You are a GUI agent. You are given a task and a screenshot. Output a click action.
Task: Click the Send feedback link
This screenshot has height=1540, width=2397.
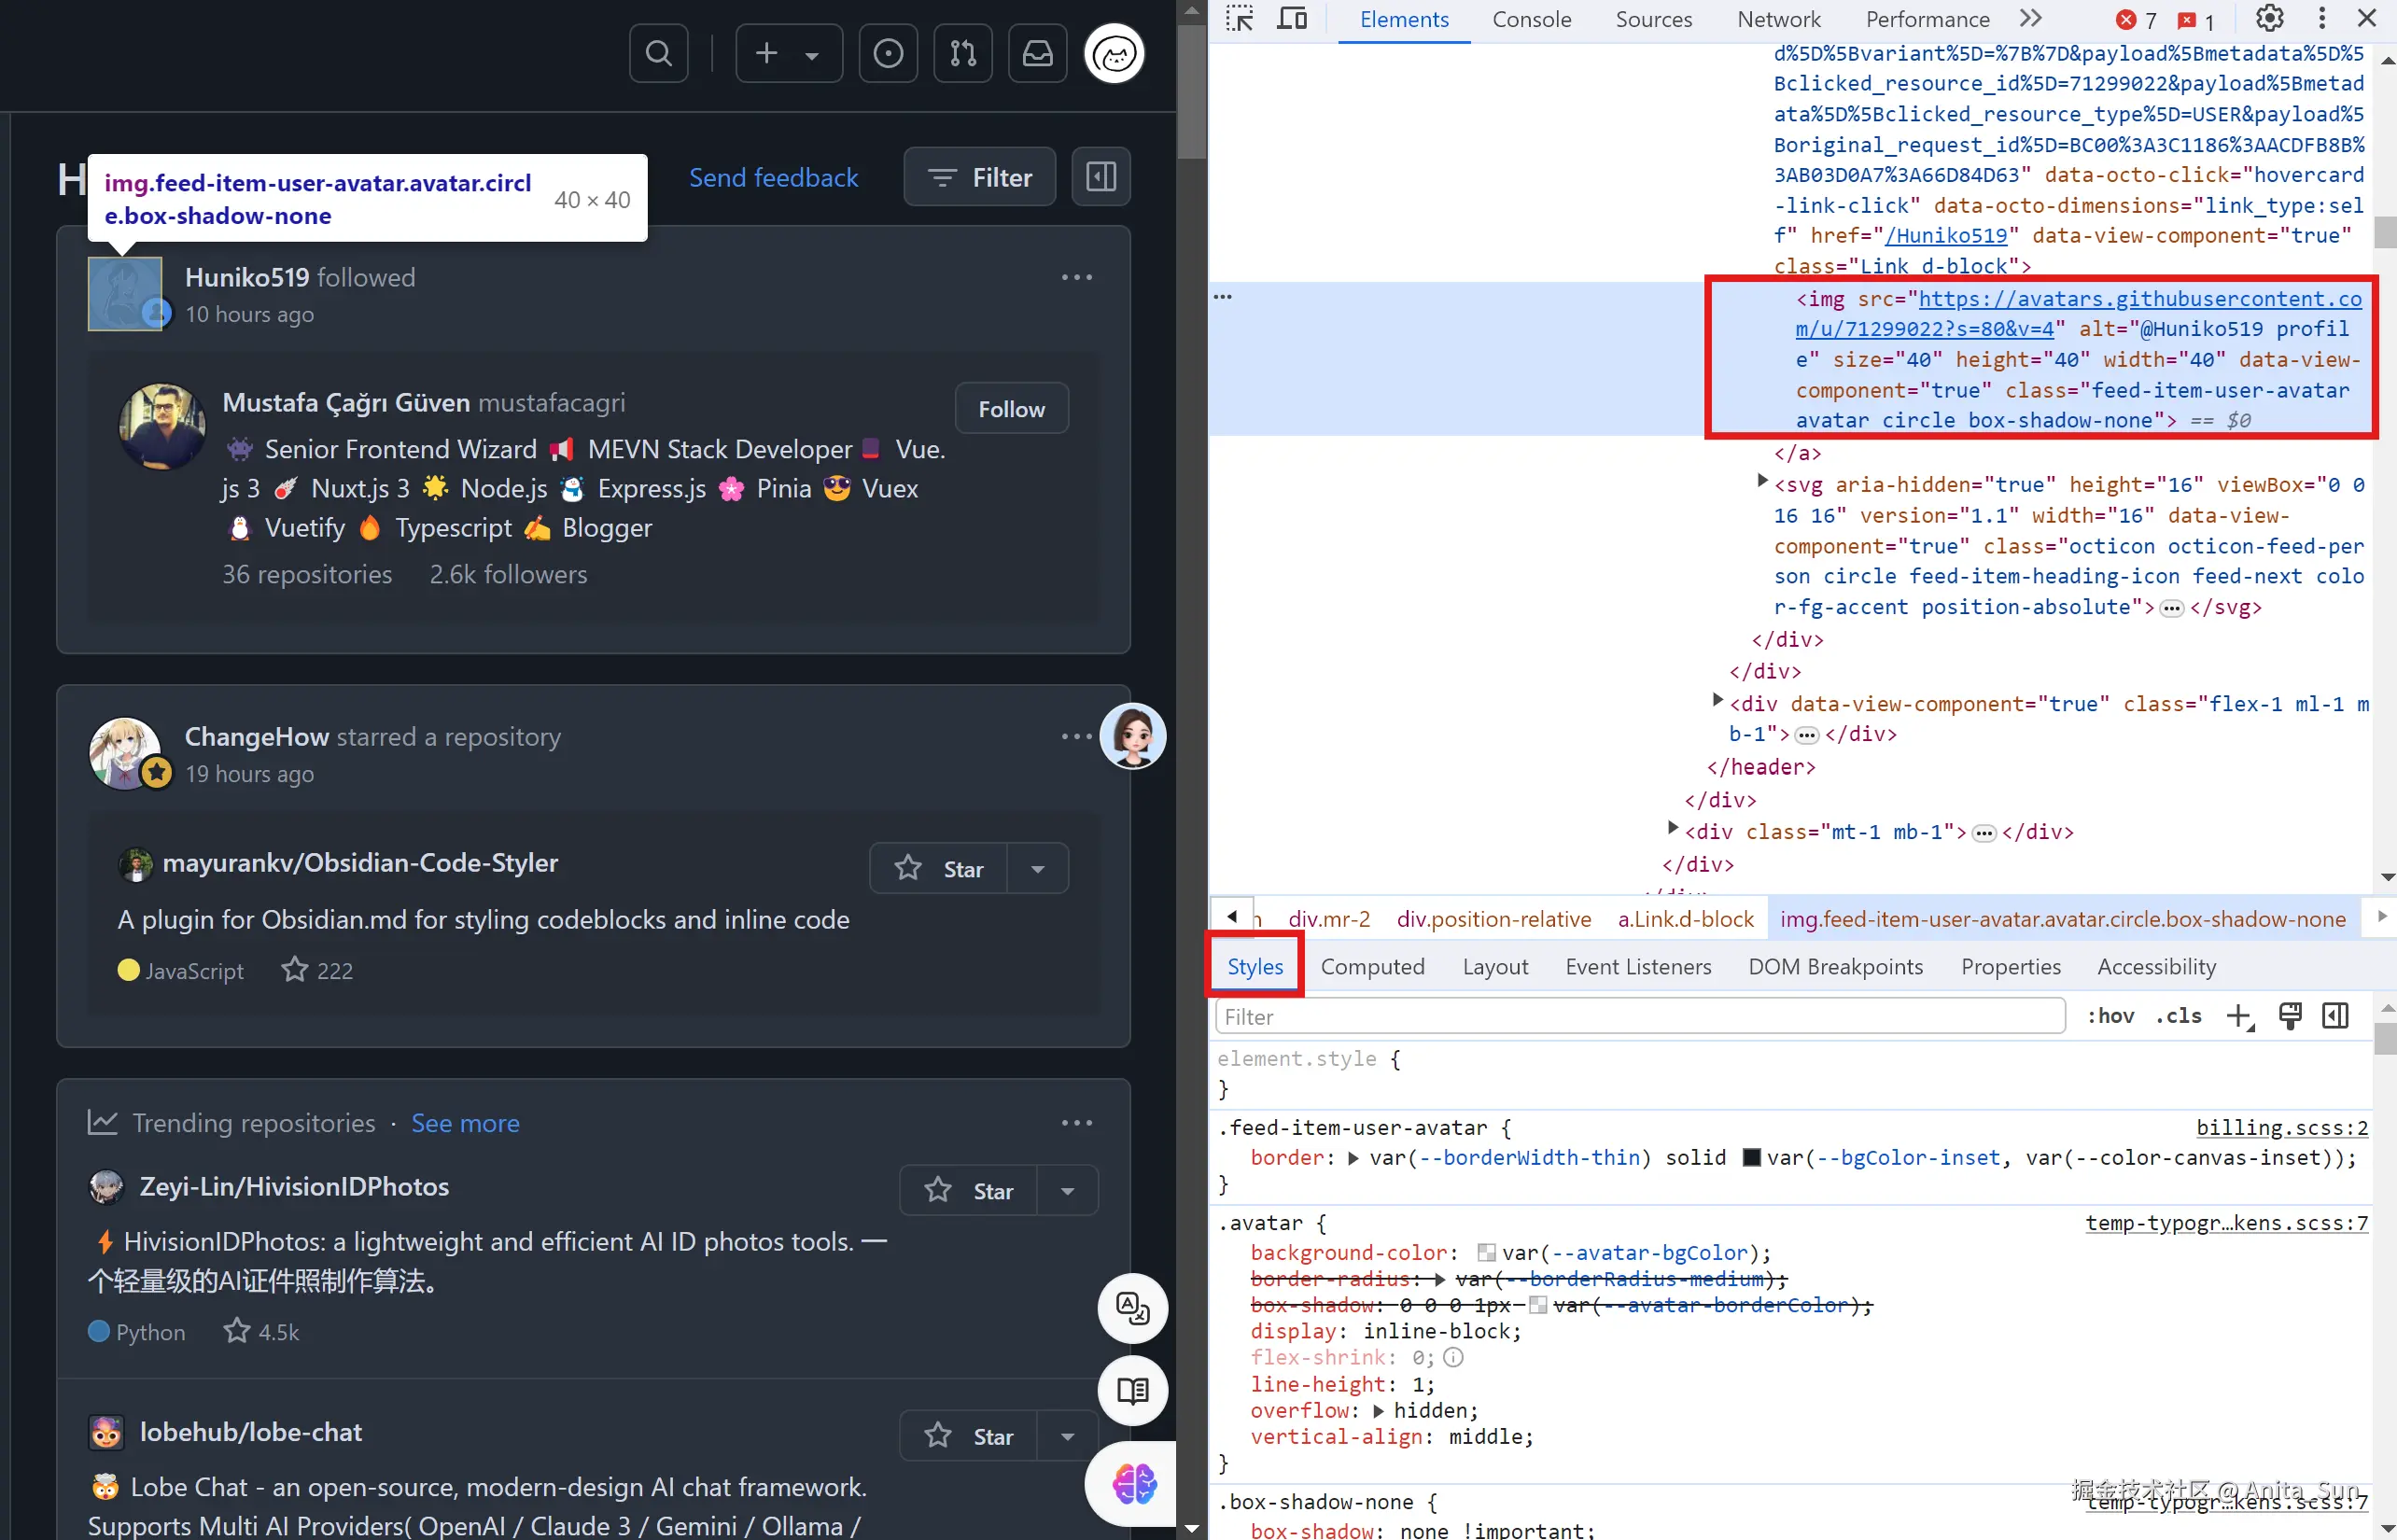(x=773, y=177)
